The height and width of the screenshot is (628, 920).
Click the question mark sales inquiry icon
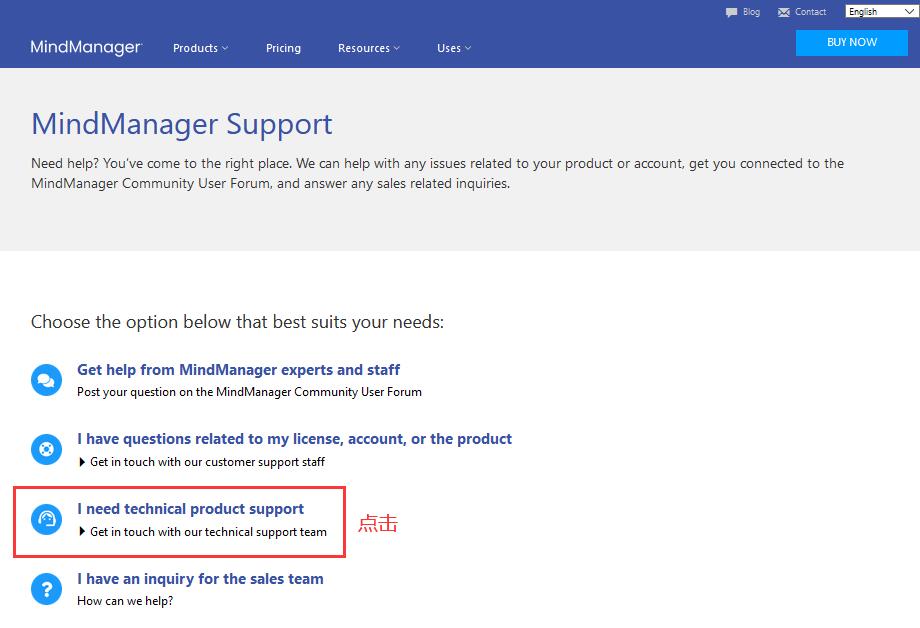point(46,589)
